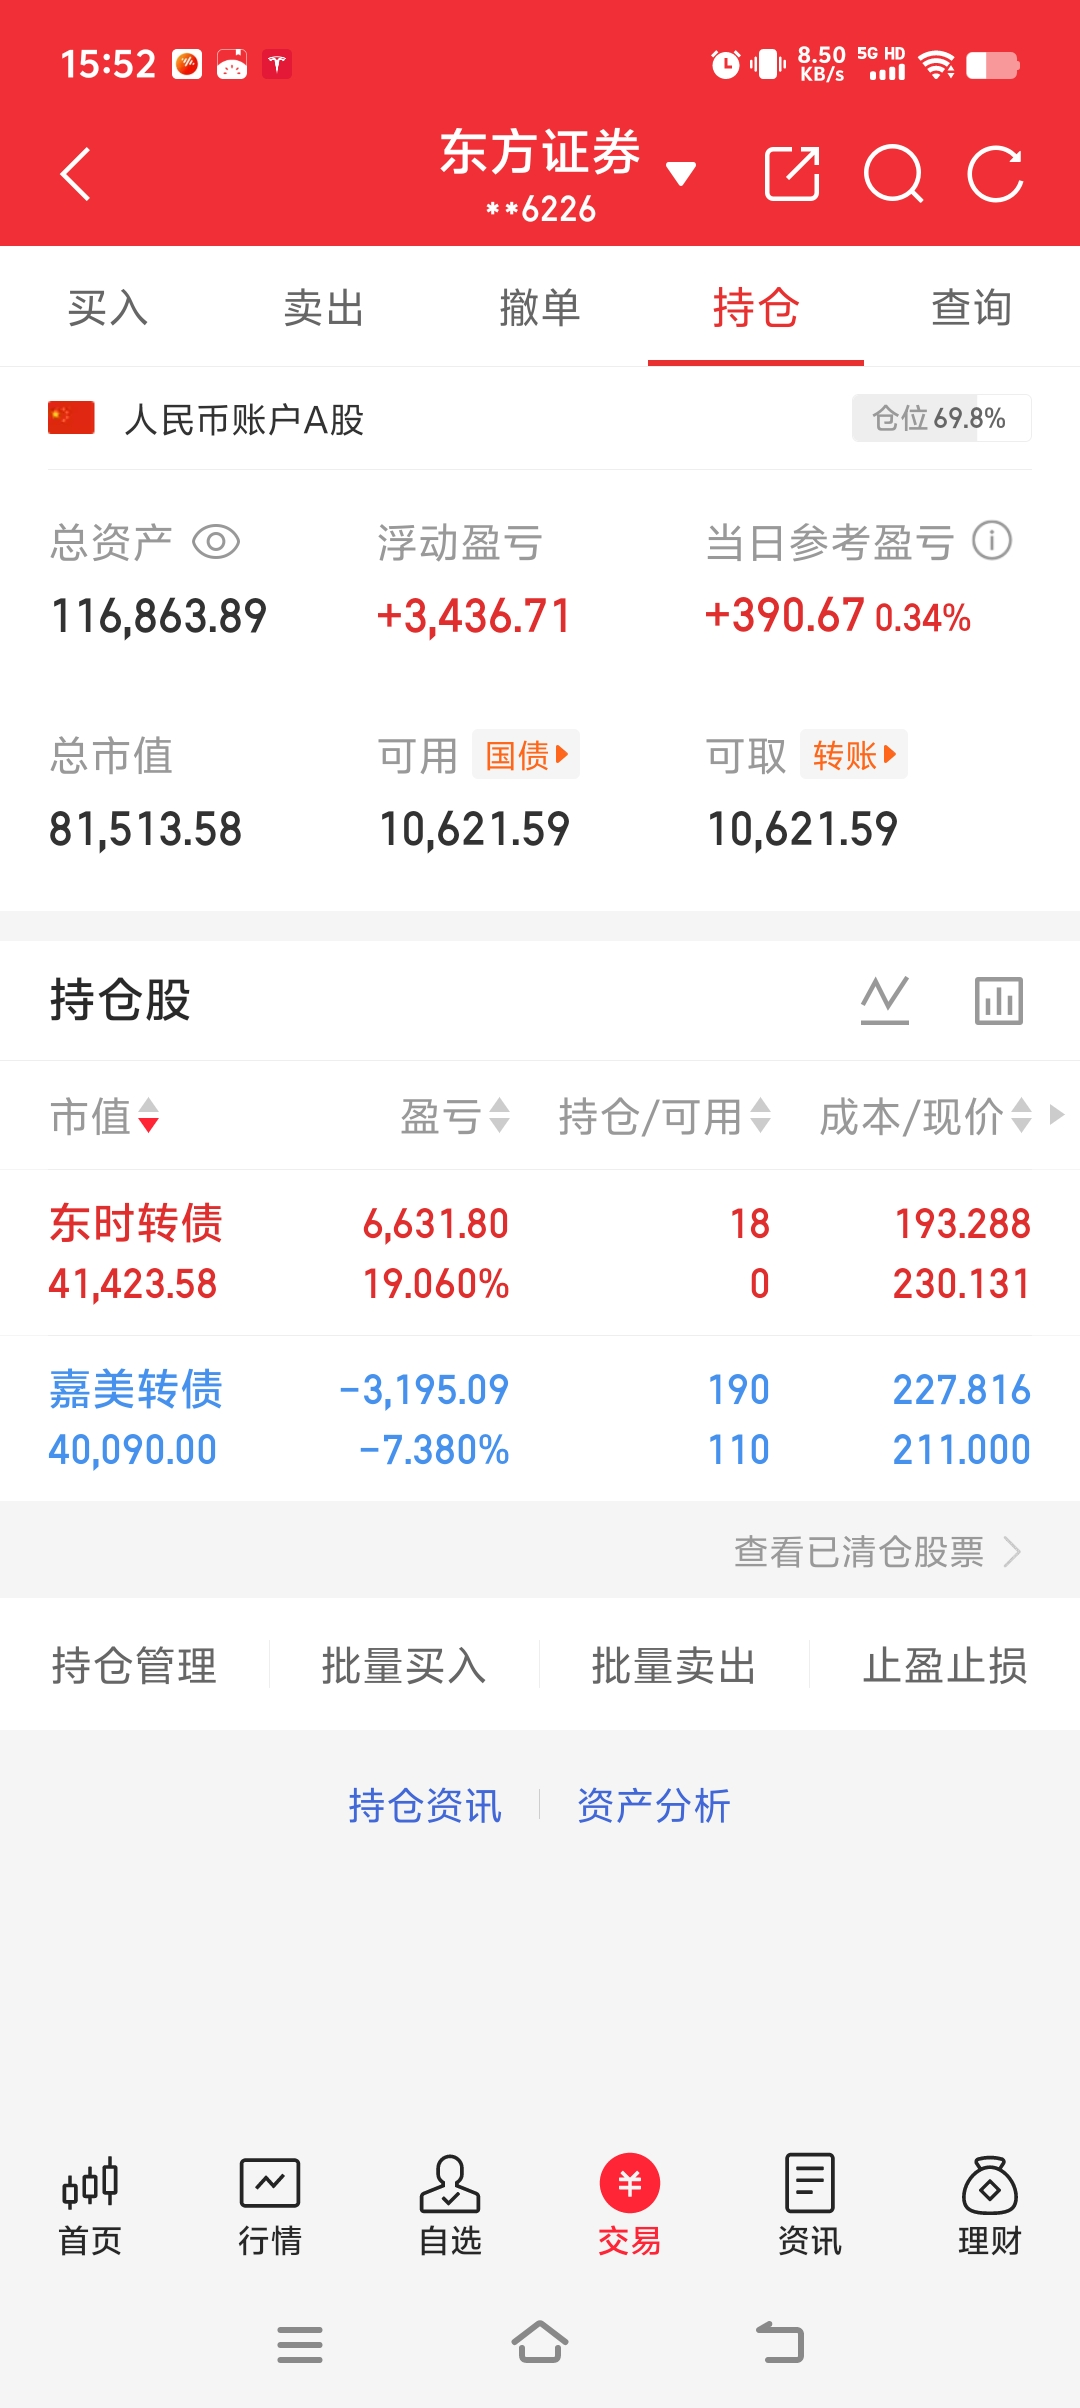The image size is (1080, 2408).
Task: Tap the China flag icon
Action: [72, 418]
